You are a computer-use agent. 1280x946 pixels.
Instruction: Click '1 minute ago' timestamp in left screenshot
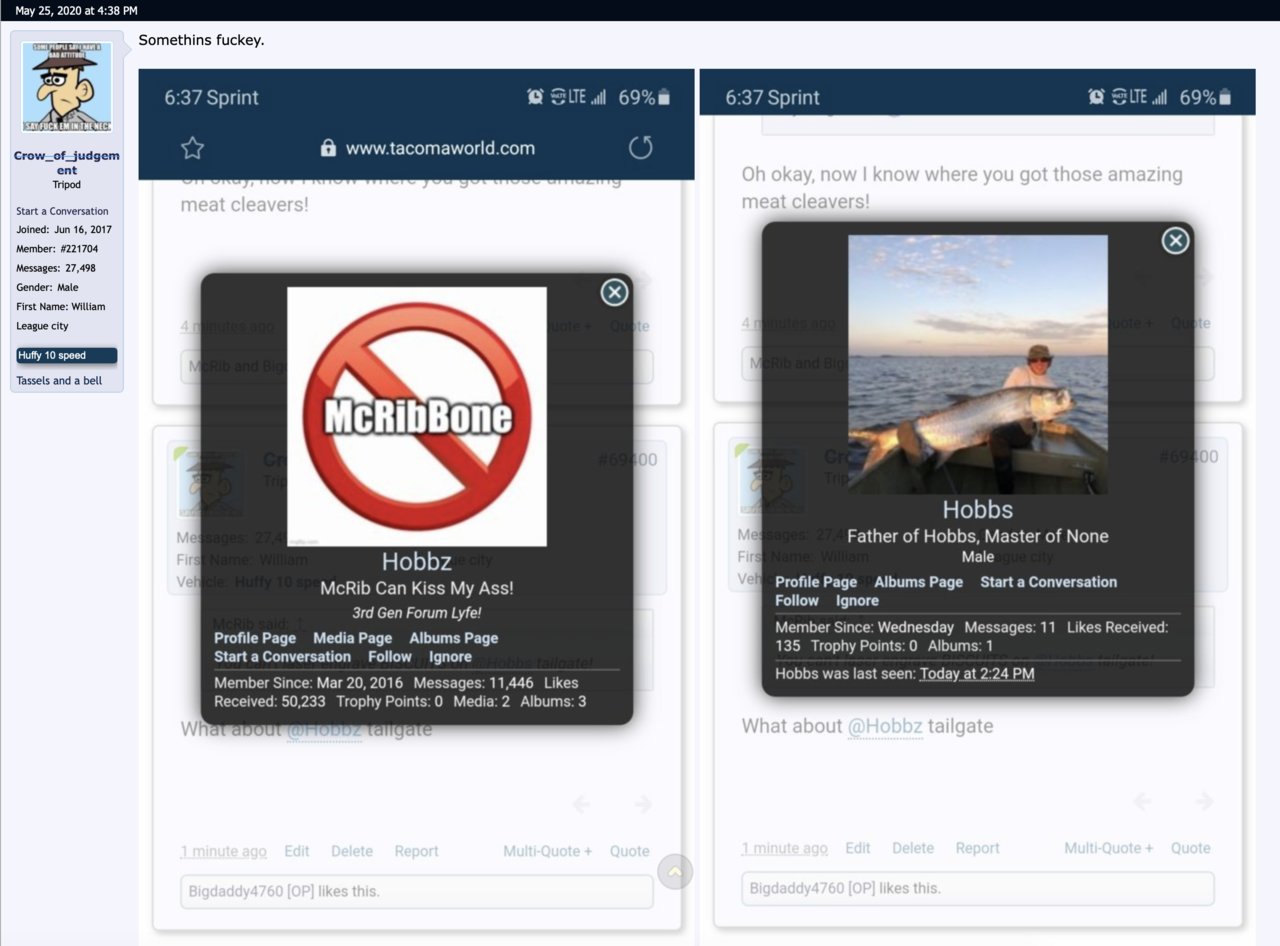pos(224,851)
